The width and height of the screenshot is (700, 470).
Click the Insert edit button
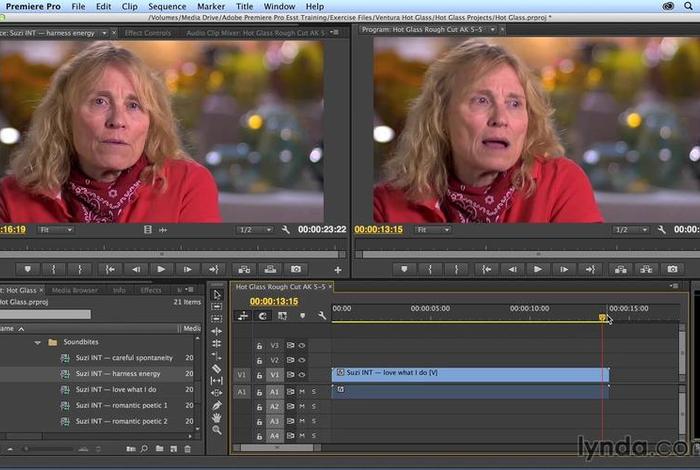(244, 269)
